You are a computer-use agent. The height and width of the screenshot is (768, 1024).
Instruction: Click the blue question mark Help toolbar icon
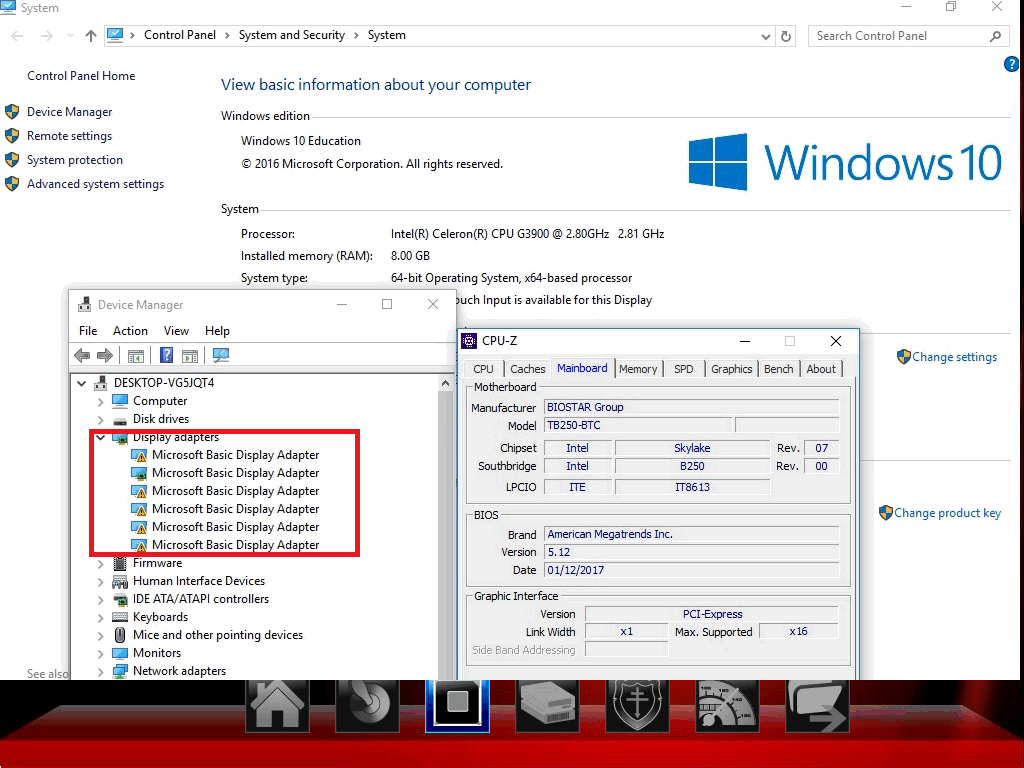click(x=167, y=355)
